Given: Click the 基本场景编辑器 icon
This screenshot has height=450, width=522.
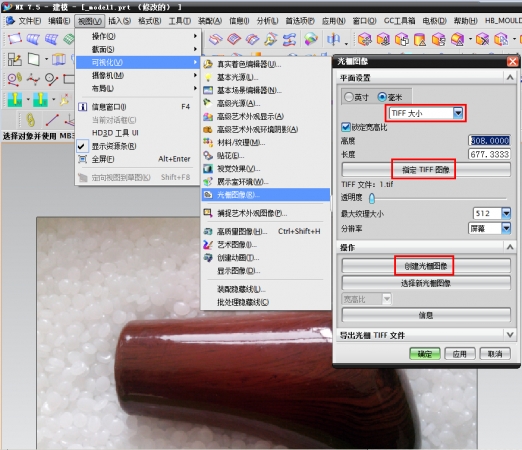Looking at the screenshot, I should (x=208, y=90).
